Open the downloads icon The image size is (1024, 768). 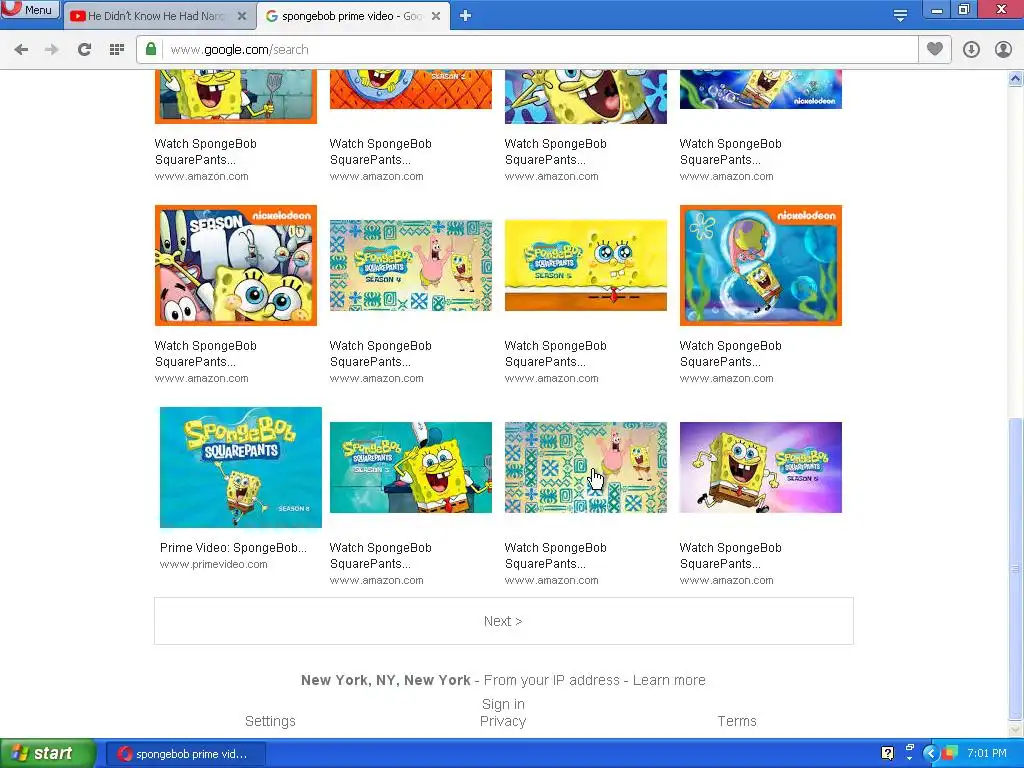click(971, 50)
